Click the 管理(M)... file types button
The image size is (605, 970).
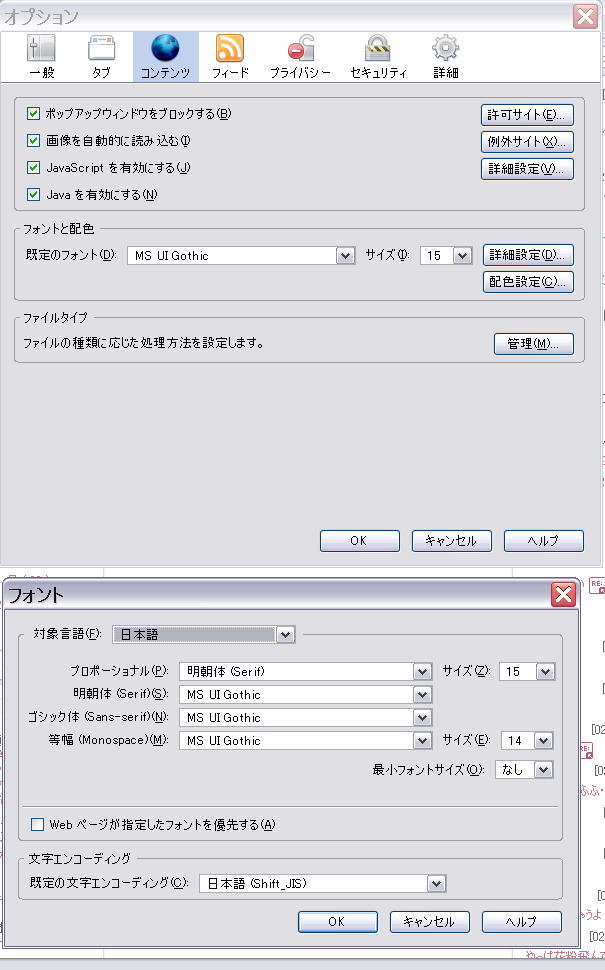point(534,344)
